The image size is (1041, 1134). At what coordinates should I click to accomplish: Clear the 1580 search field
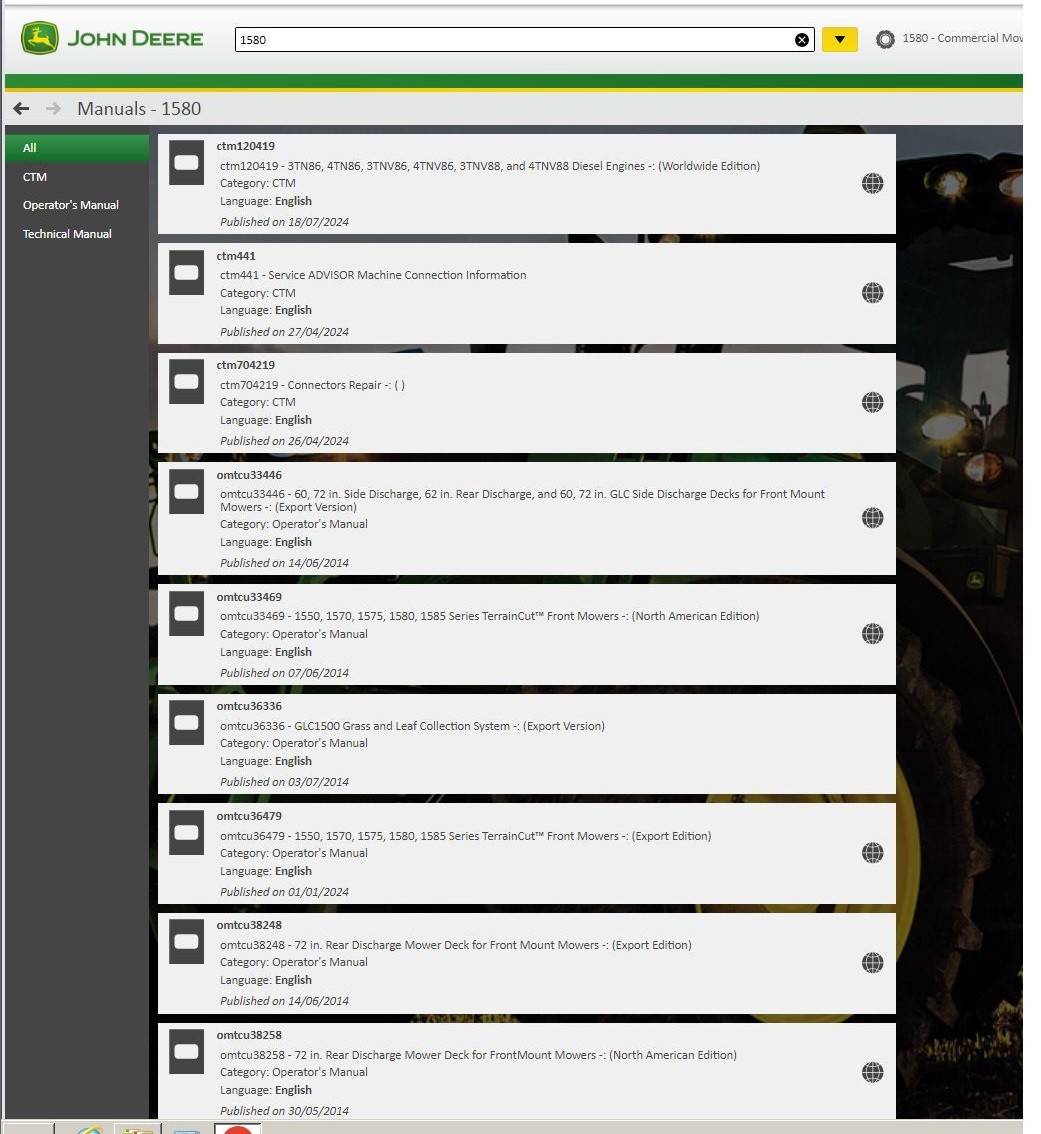(802, 40)
